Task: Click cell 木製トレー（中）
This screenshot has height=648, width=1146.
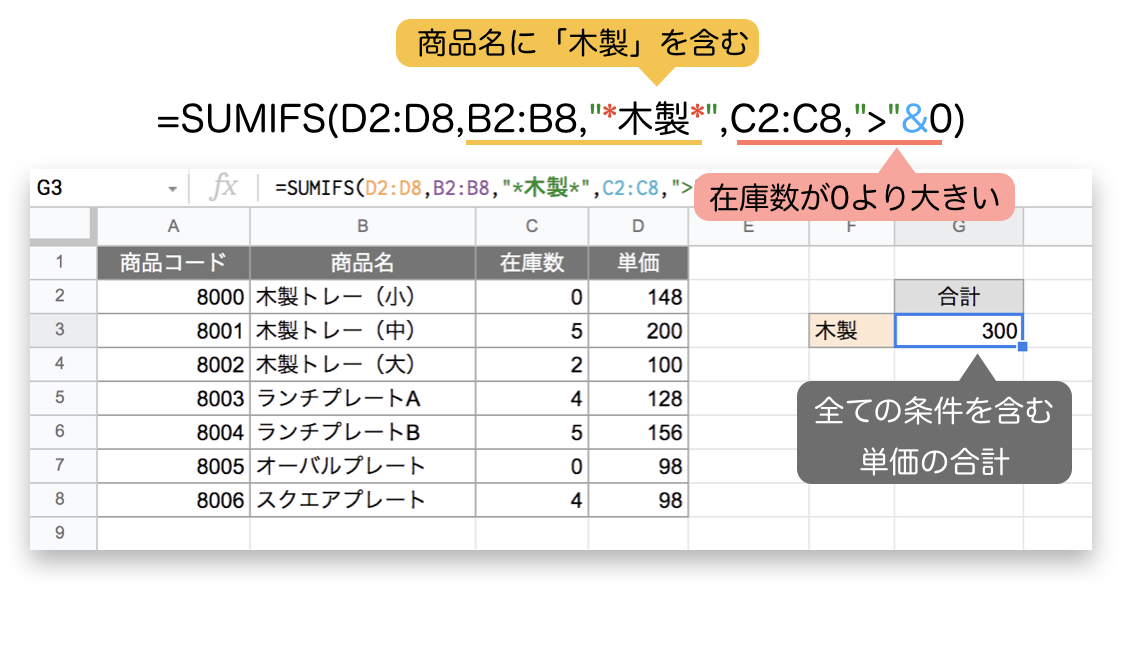Action: pos(363,330)
